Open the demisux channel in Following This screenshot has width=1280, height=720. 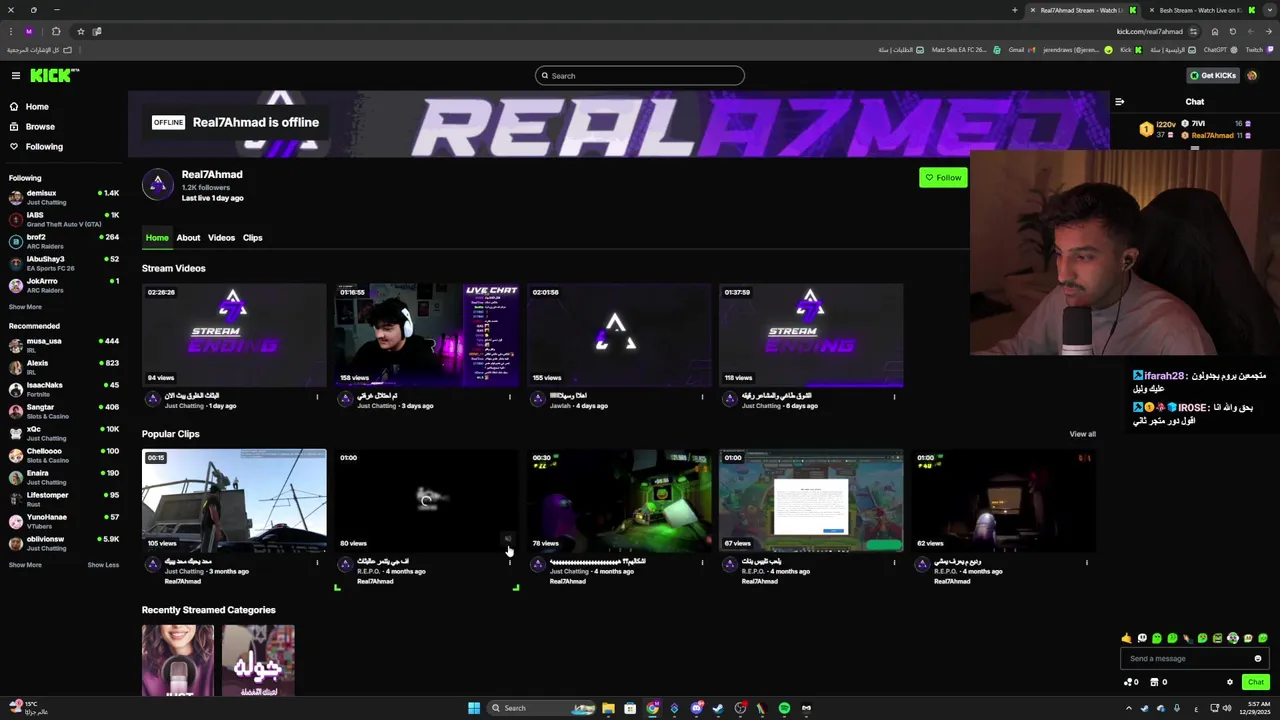(x=63, y=197)
